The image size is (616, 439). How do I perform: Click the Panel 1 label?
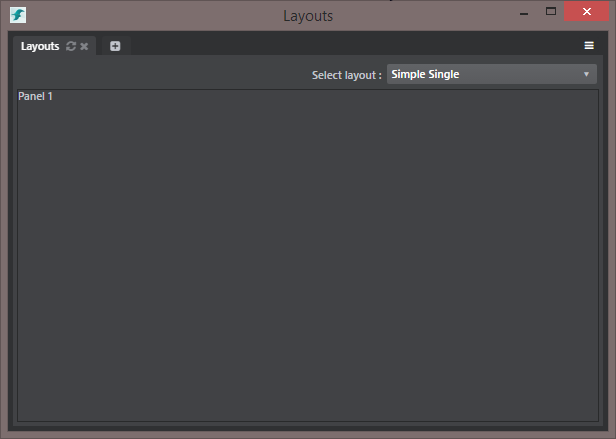[x=36, y=97]
